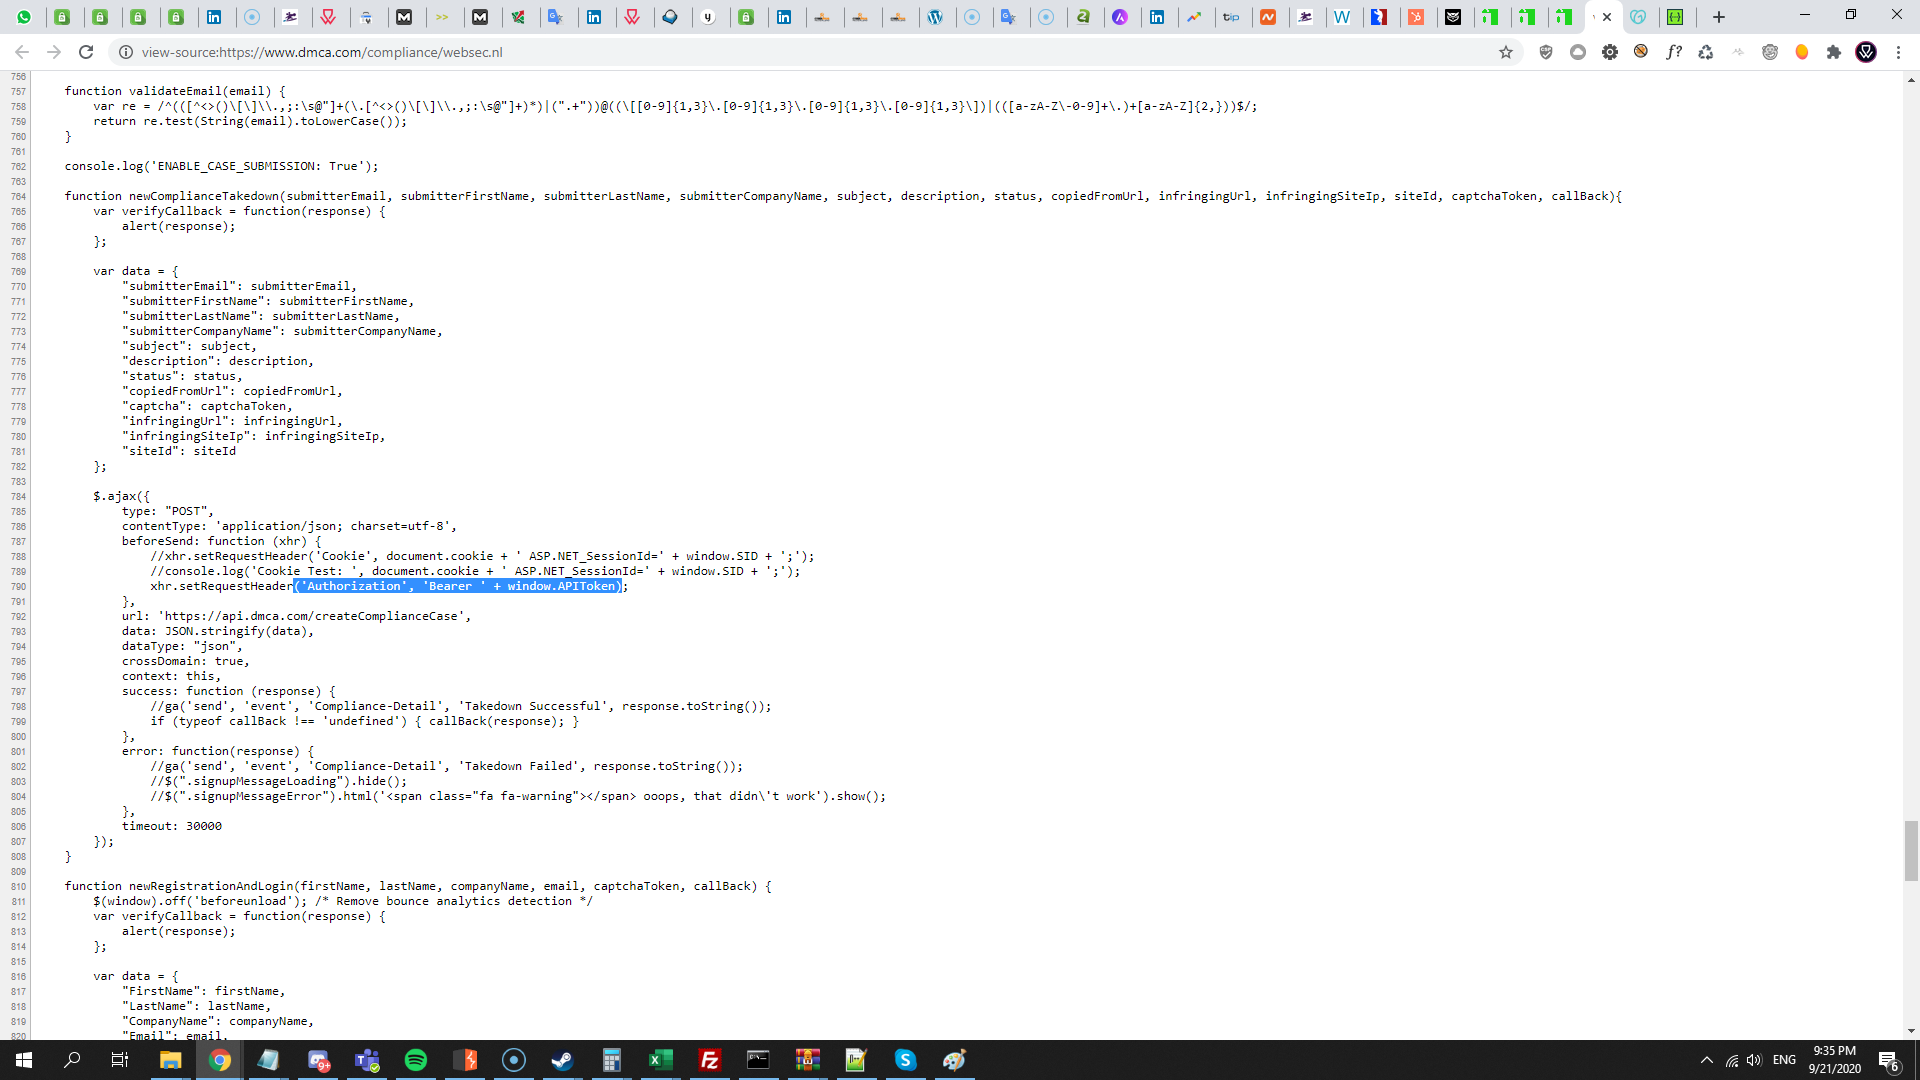The height and width of the screenshot is (1080, 1920).
Task: Click the highlighted Authorization Bearer header text
Action: click(458, 586)
